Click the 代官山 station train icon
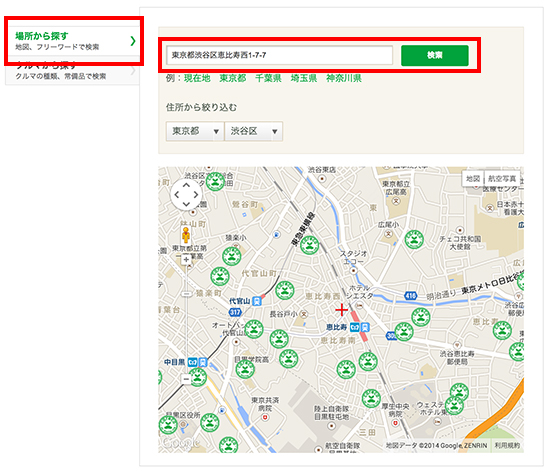This screenshot has height=472, width=550. coord(257,301)
